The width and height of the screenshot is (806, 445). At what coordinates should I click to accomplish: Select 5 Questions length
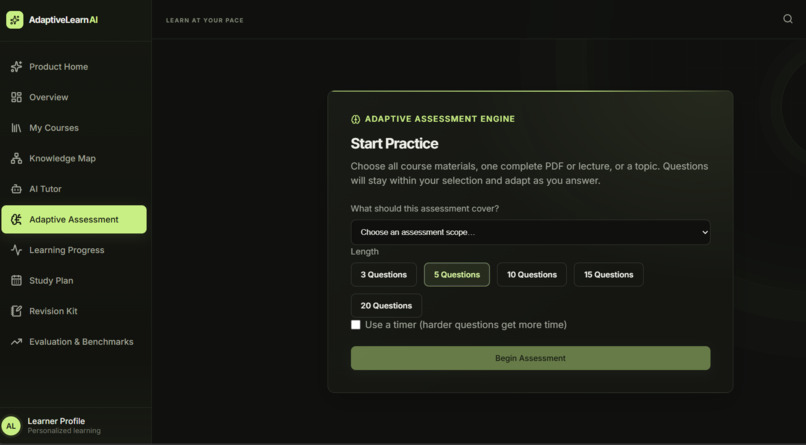point(456,274)
